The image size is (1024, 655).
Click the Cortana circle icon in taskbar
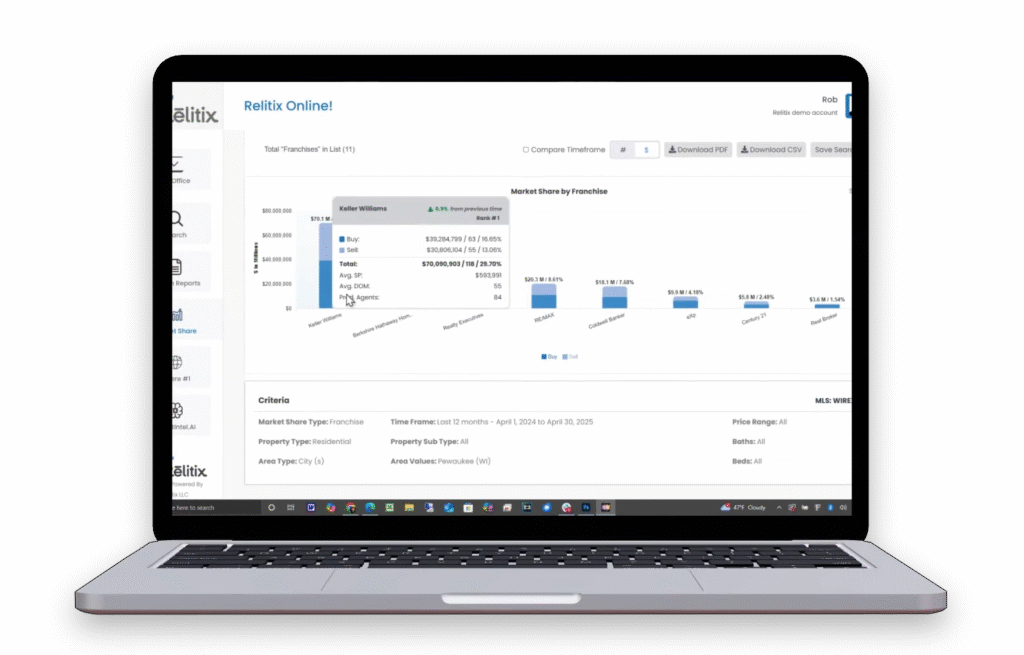click(271, 507)
